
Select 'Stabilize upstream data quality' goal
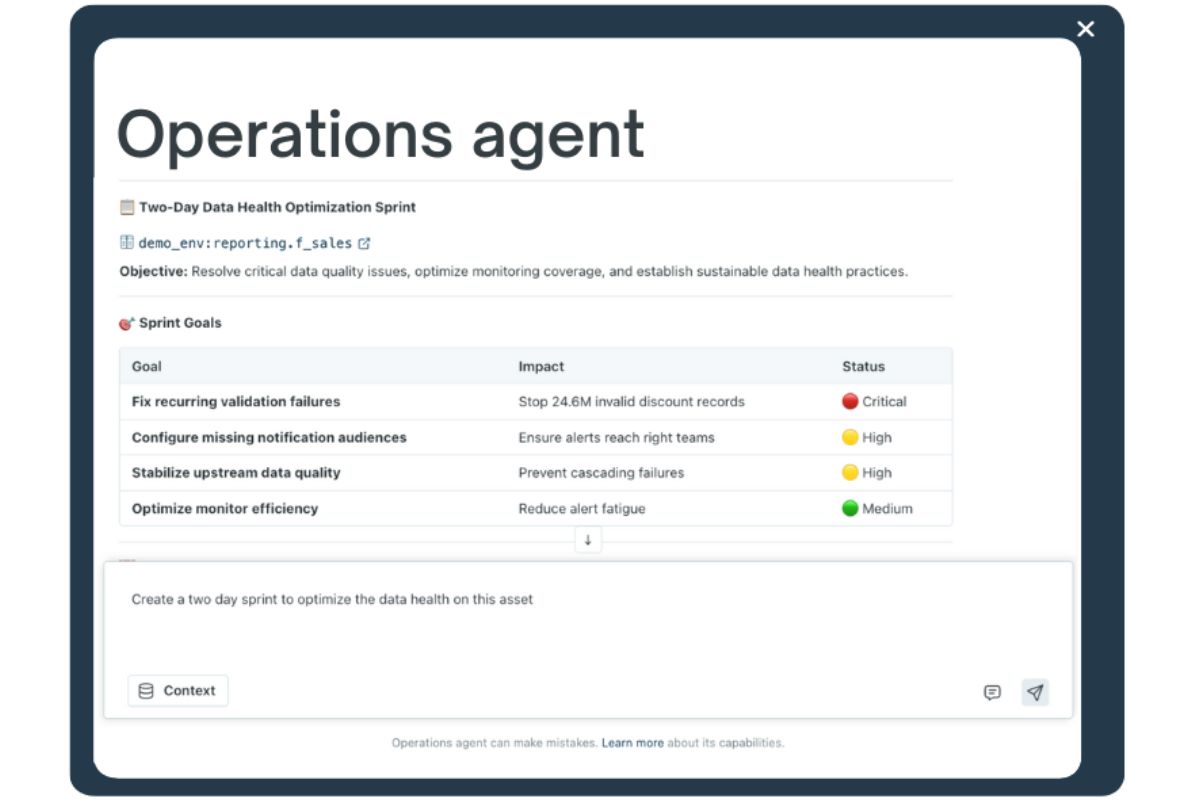(236, 473)
